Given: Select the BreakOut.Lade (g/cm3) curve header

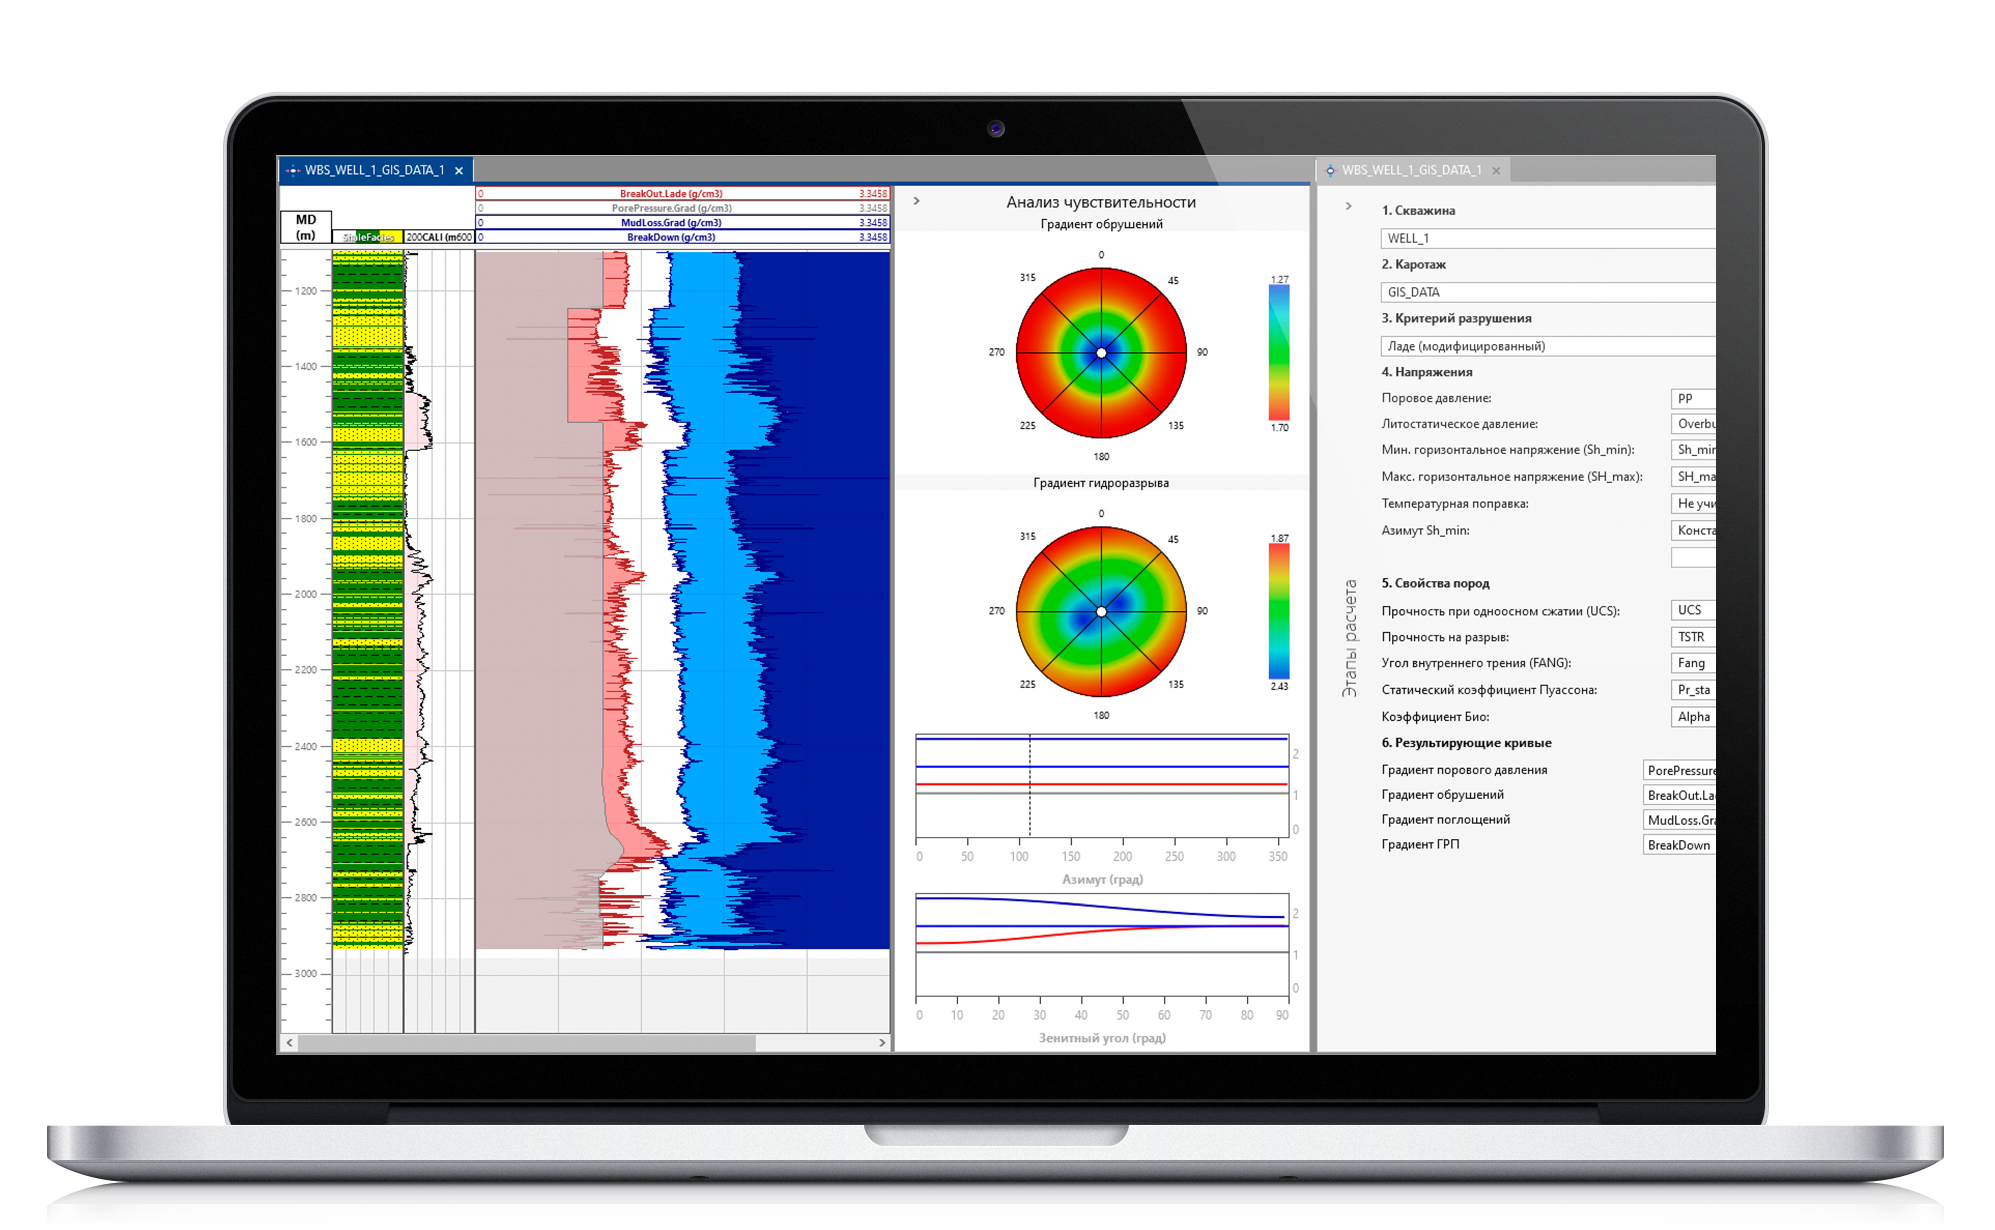Looking at the screenshot, I should (682, 194).
